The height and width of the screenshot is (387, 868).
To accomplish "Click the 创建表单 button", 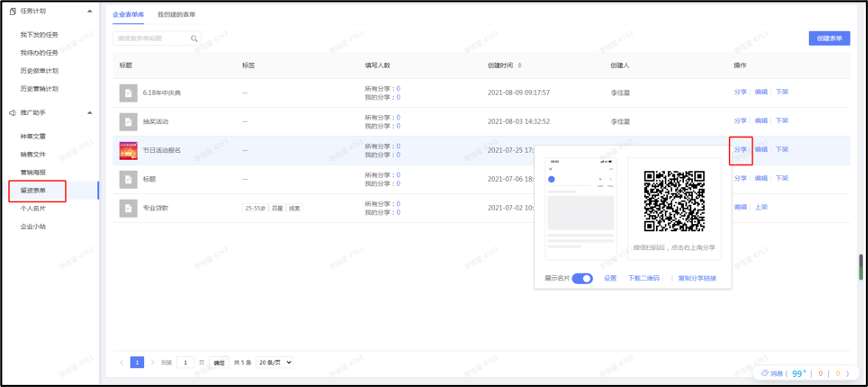I will coord(829,38).
